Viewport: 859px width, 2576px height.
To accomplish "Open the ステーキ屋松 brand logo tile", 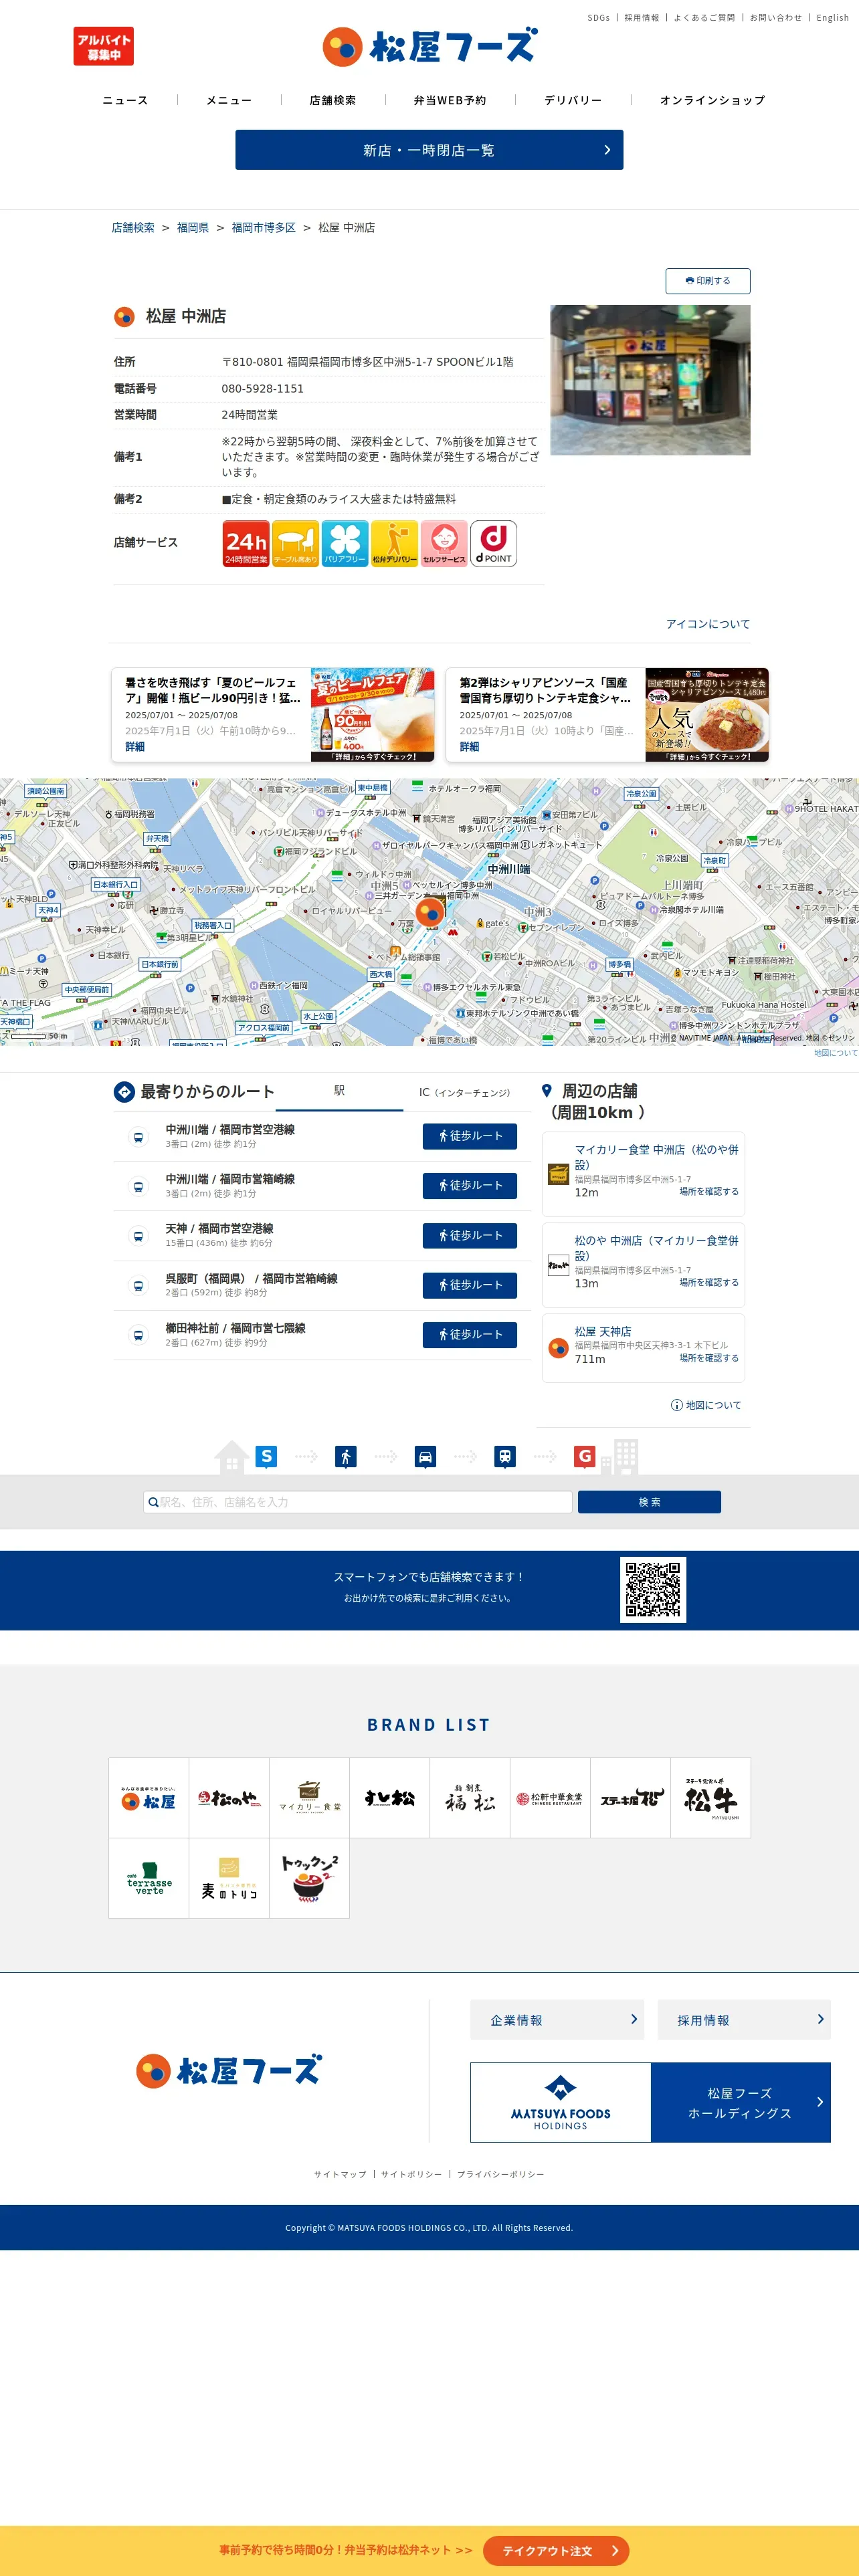I will click(630, 1798).
